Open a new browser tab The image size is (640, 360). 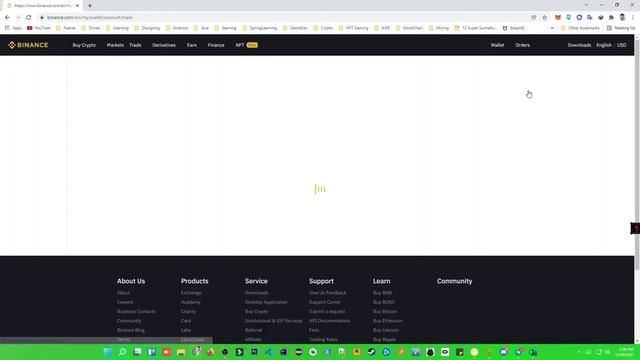pyautogui.click(x=90, y=6)
